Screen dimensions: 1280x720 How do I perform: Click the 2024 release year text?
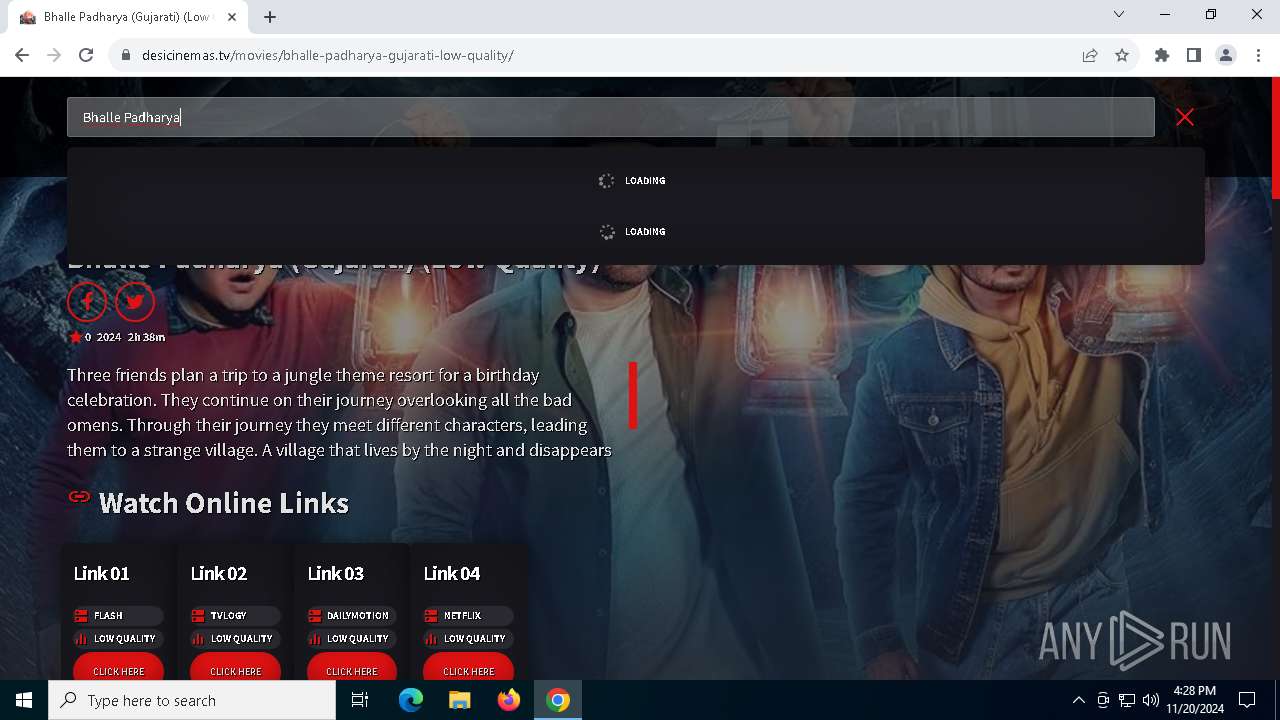109,337
